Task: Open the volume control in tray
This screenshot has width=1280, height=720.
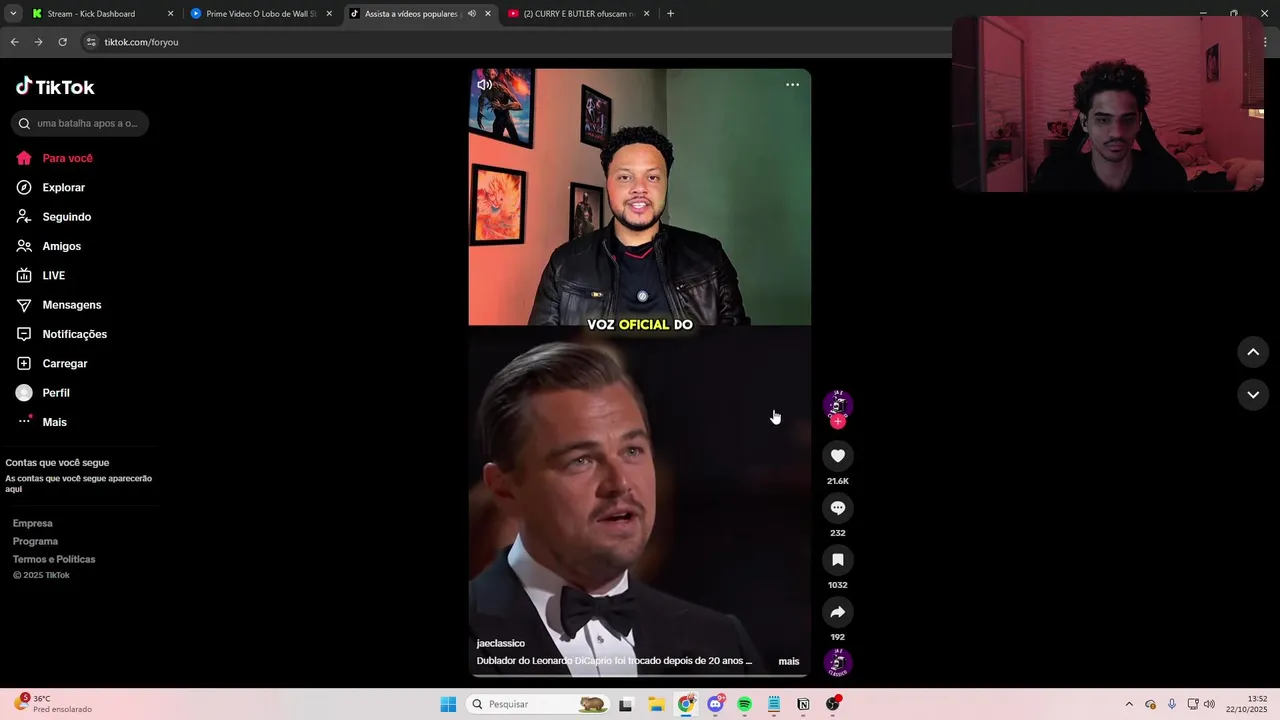Action: point(1209,704)
